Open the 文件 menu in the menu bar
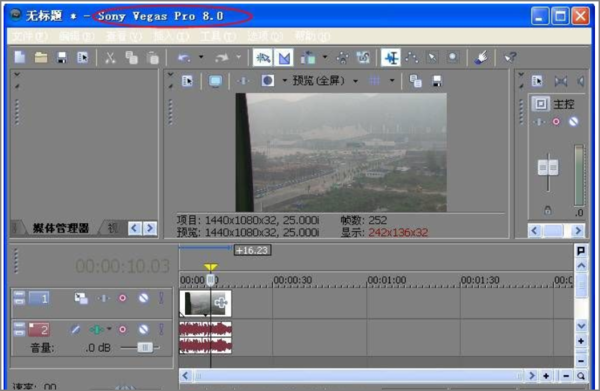The height and width of the screenshot is (391, 600). click(x=30, y=37)
